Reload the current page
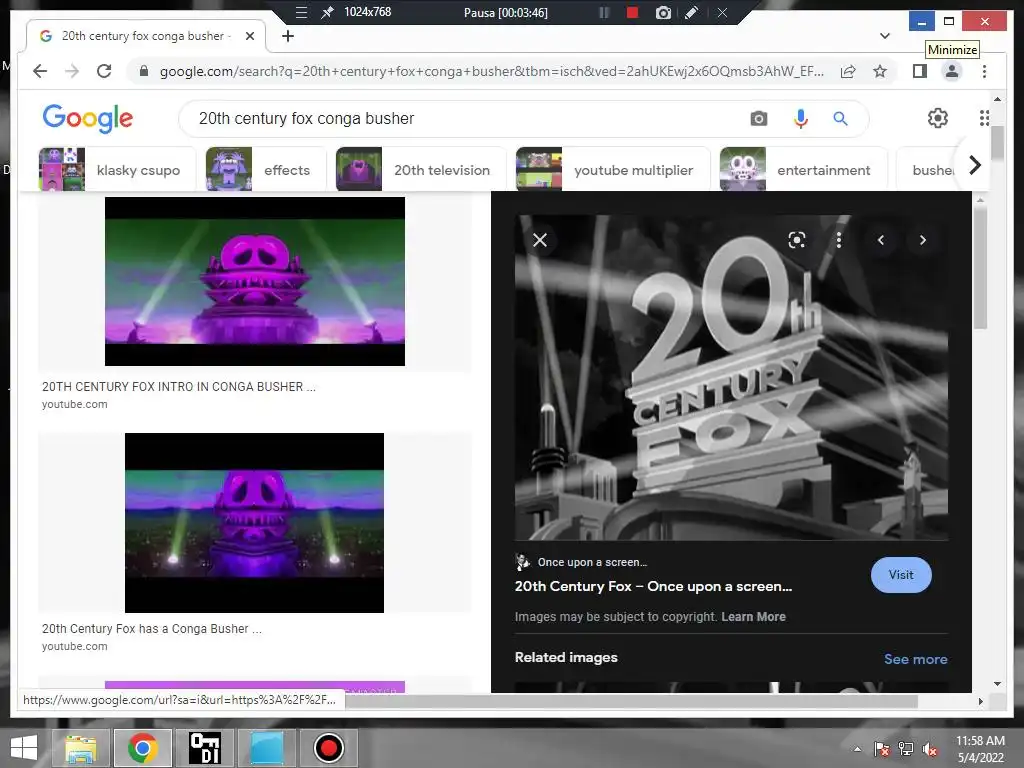This screenshot has height=768, width=1024. point(104,71)
